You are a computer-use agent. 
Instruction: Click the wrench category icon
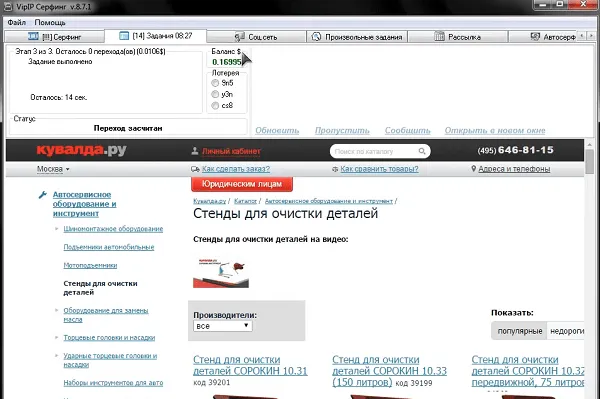(42, 195)
